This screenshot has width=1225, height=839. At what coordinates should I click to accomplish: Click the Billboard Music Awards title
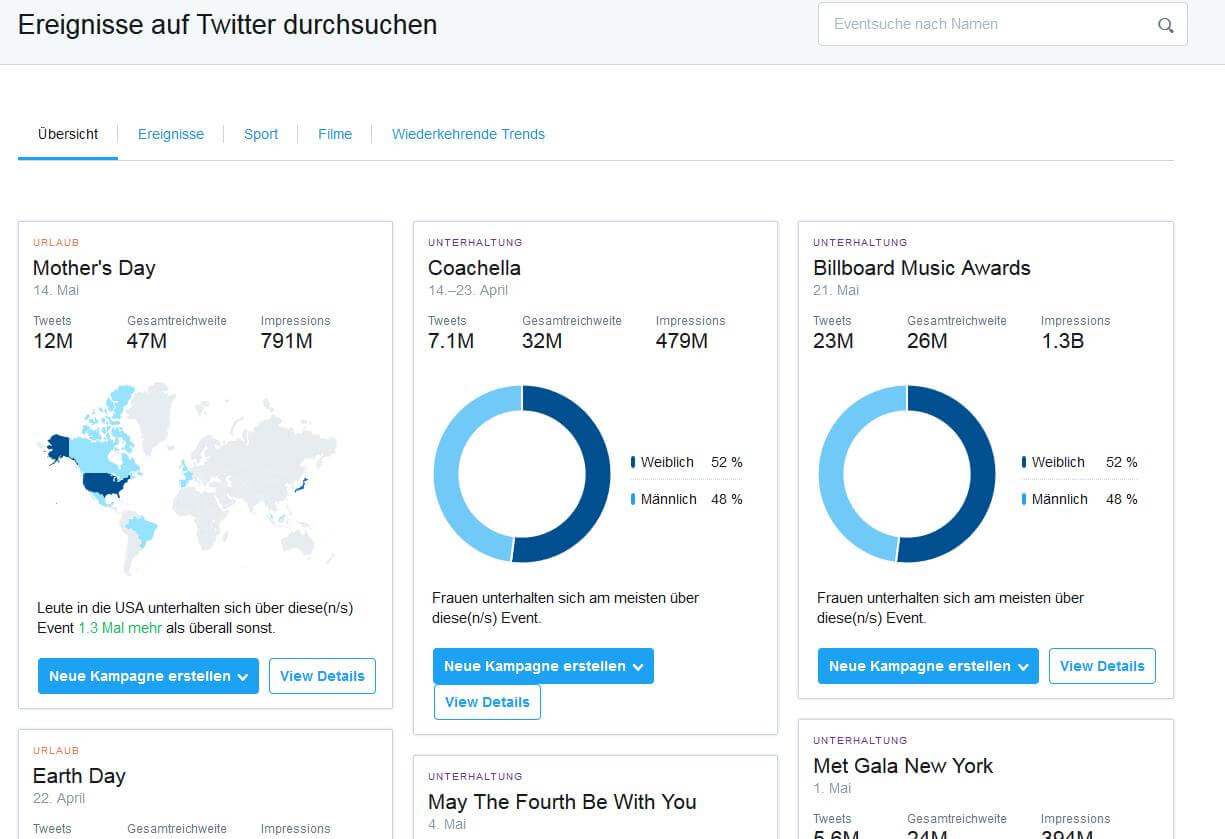pos(922,268)
